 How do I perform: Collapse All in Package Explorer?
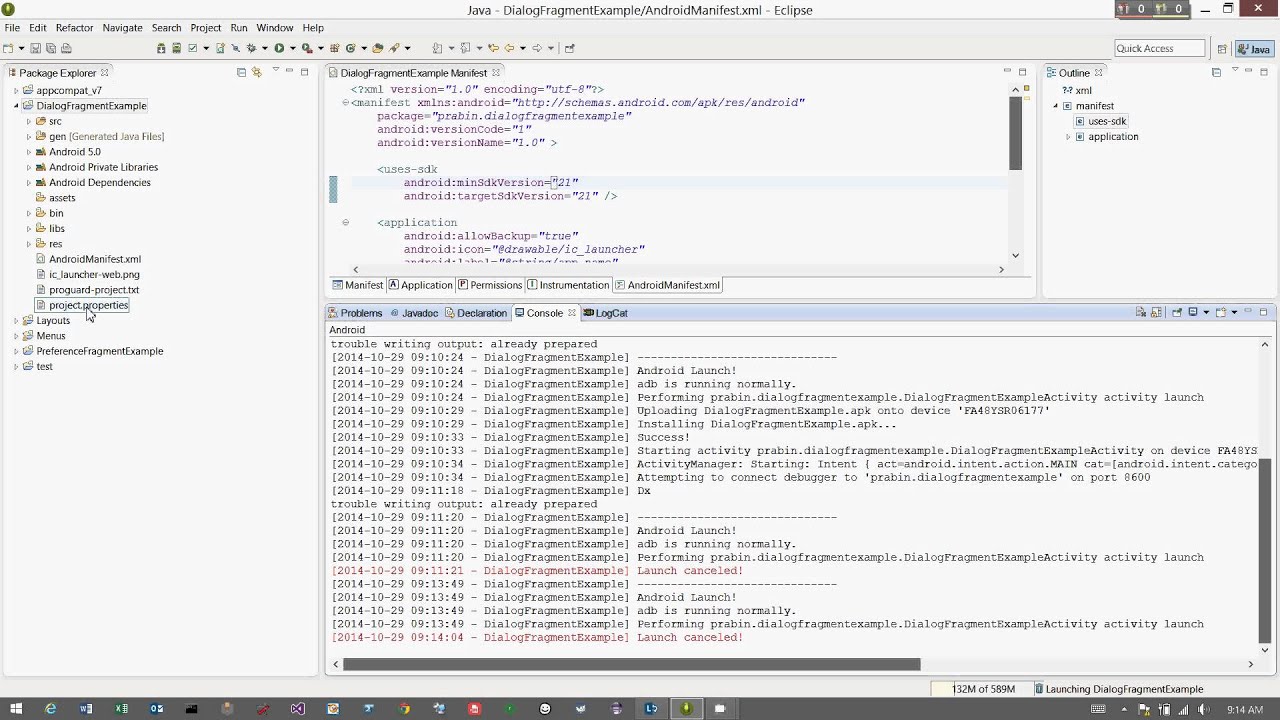click(x=241, y=72)
